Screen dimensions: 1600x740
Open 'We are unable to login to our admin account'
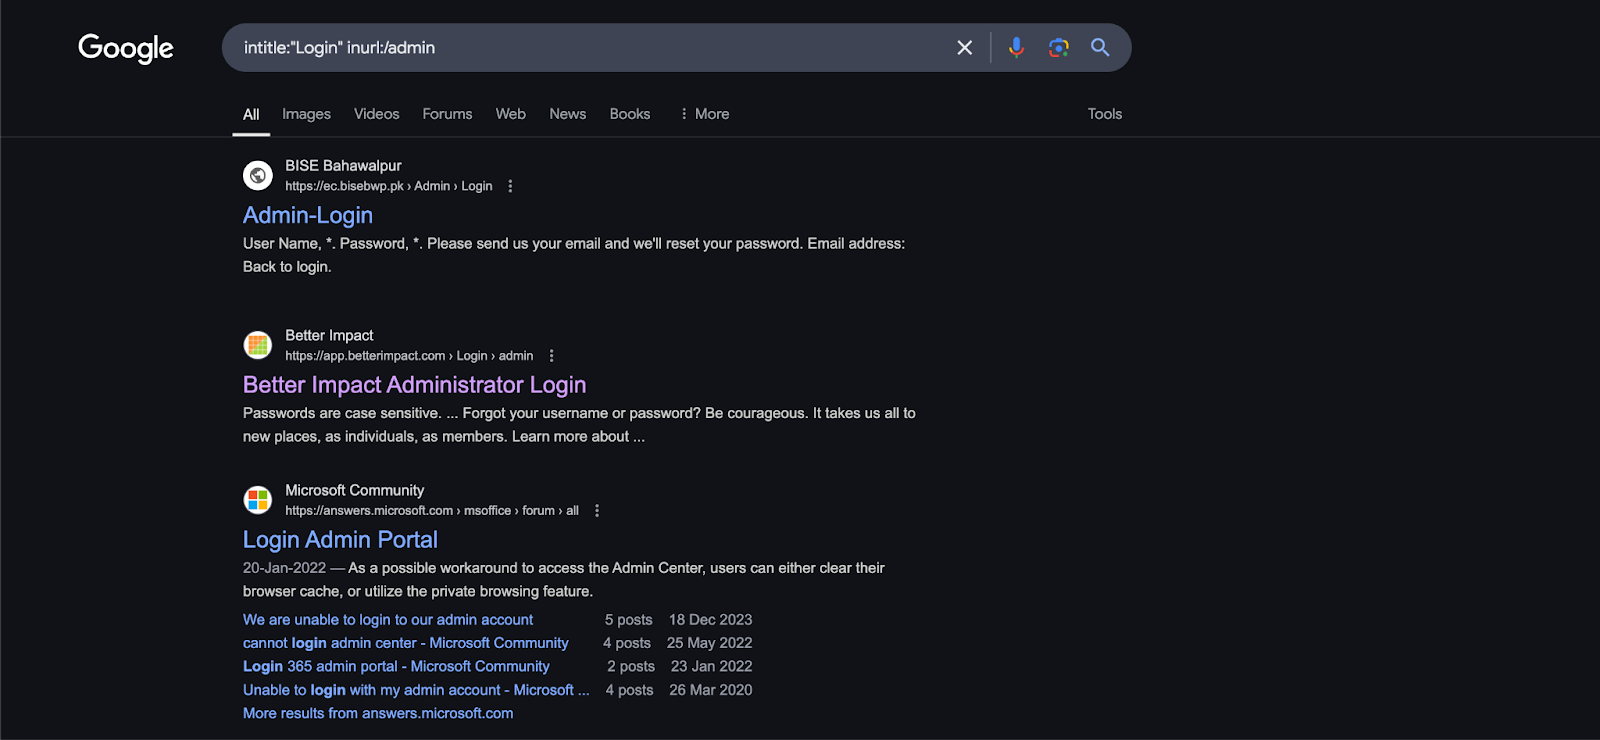[388, 620]
